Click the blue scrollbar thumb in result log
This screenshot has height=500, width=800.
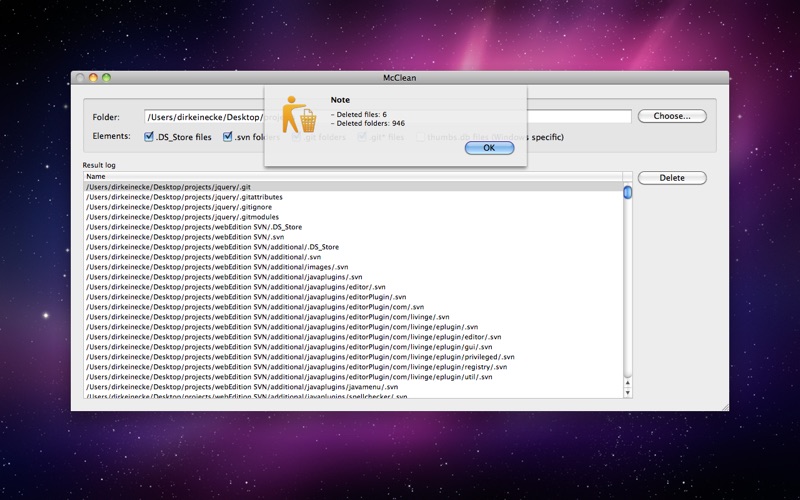pos(628,192)
